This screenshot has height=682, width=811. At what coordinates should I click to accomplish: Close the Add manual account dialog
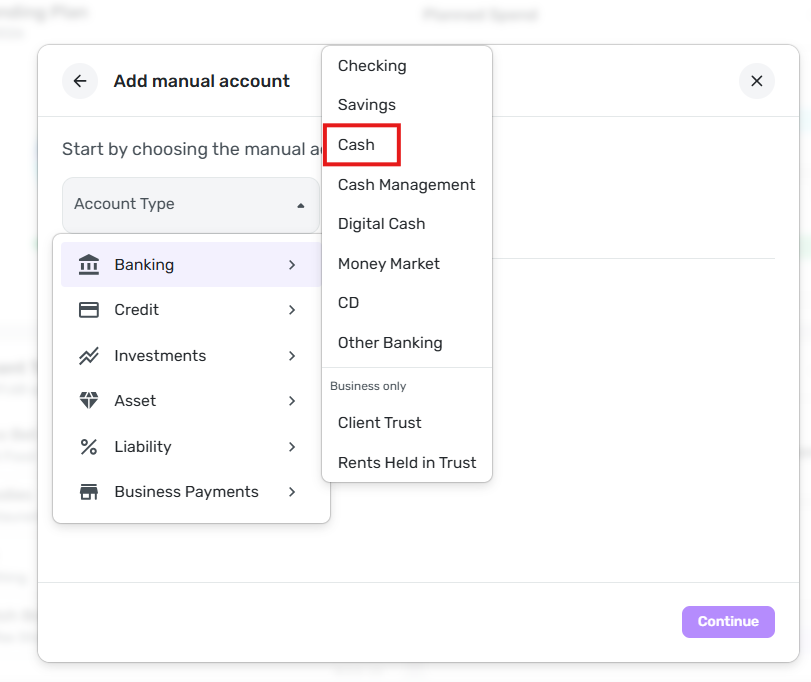756,81
